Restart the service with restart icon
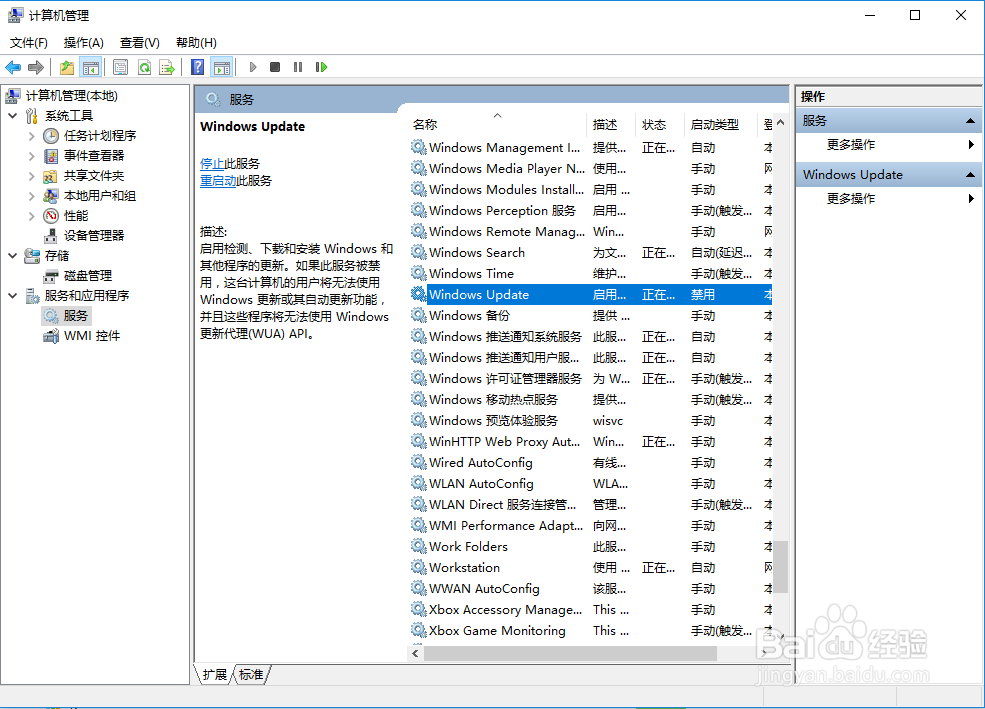 pyautogui.click(x=322, y=67)
